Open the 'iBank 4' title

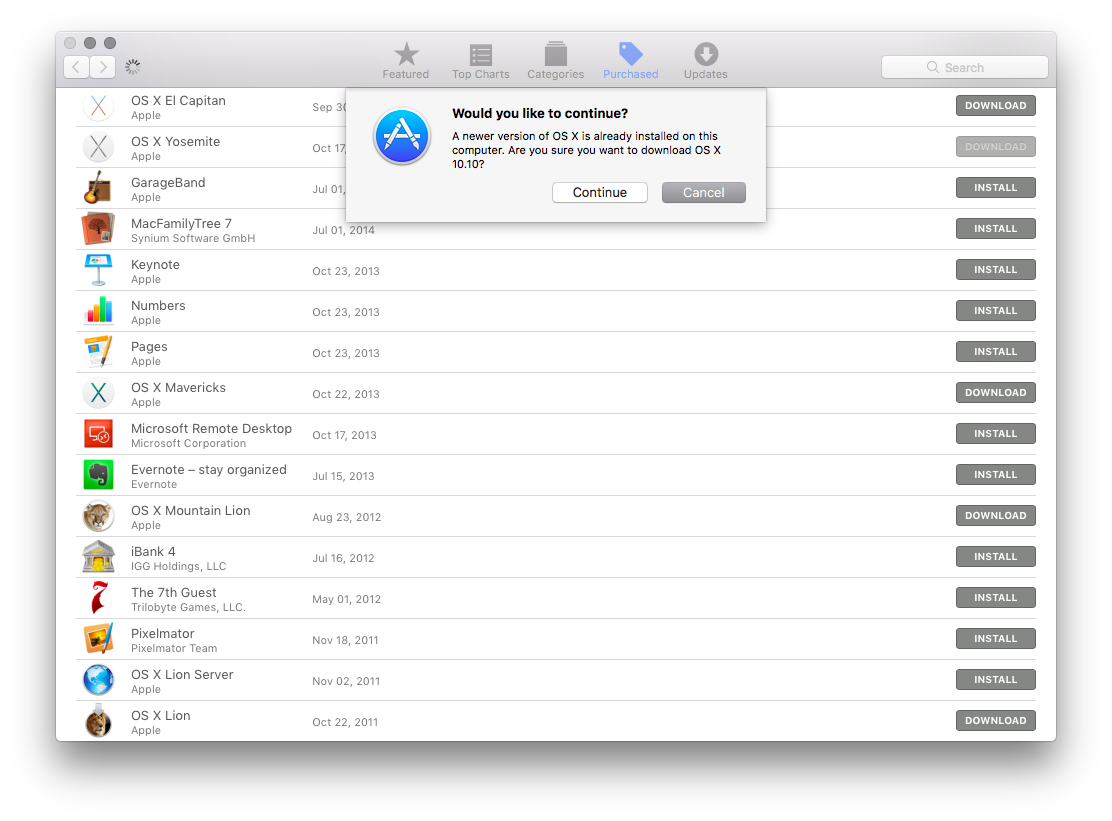(x=153, y=552)
